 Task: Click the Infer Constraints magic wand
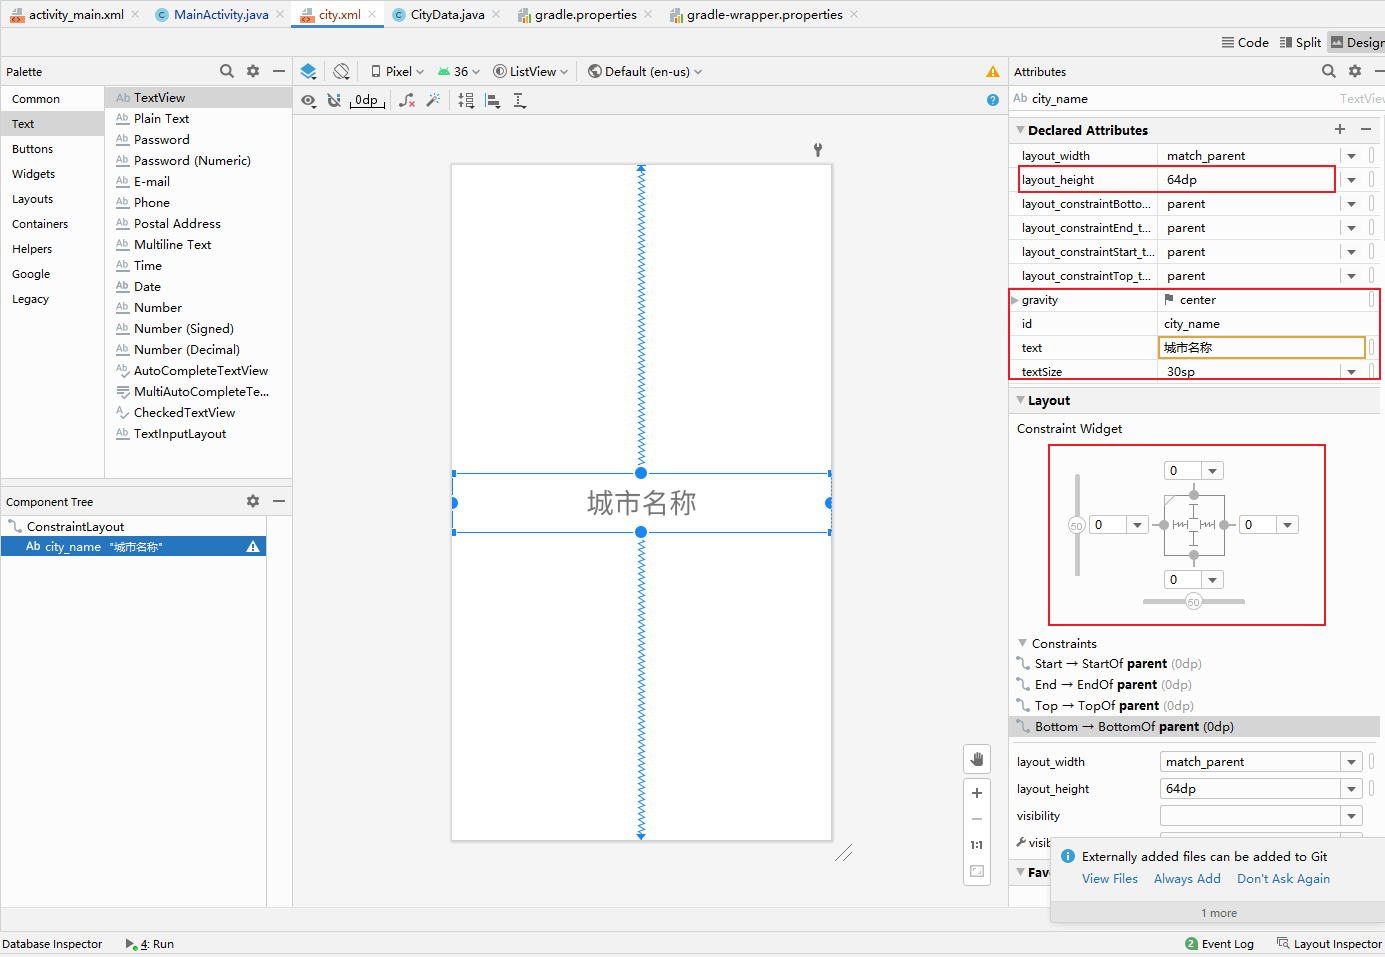click(x=433, y=100)
